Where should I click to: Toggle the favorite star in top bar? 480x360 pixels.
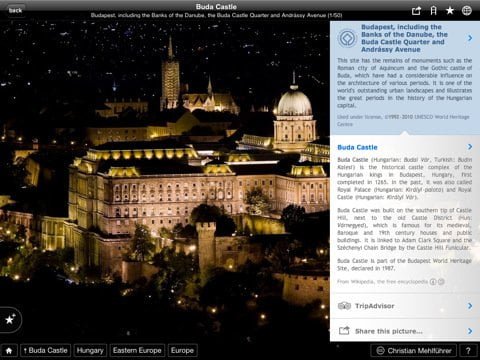coord(450,11)
